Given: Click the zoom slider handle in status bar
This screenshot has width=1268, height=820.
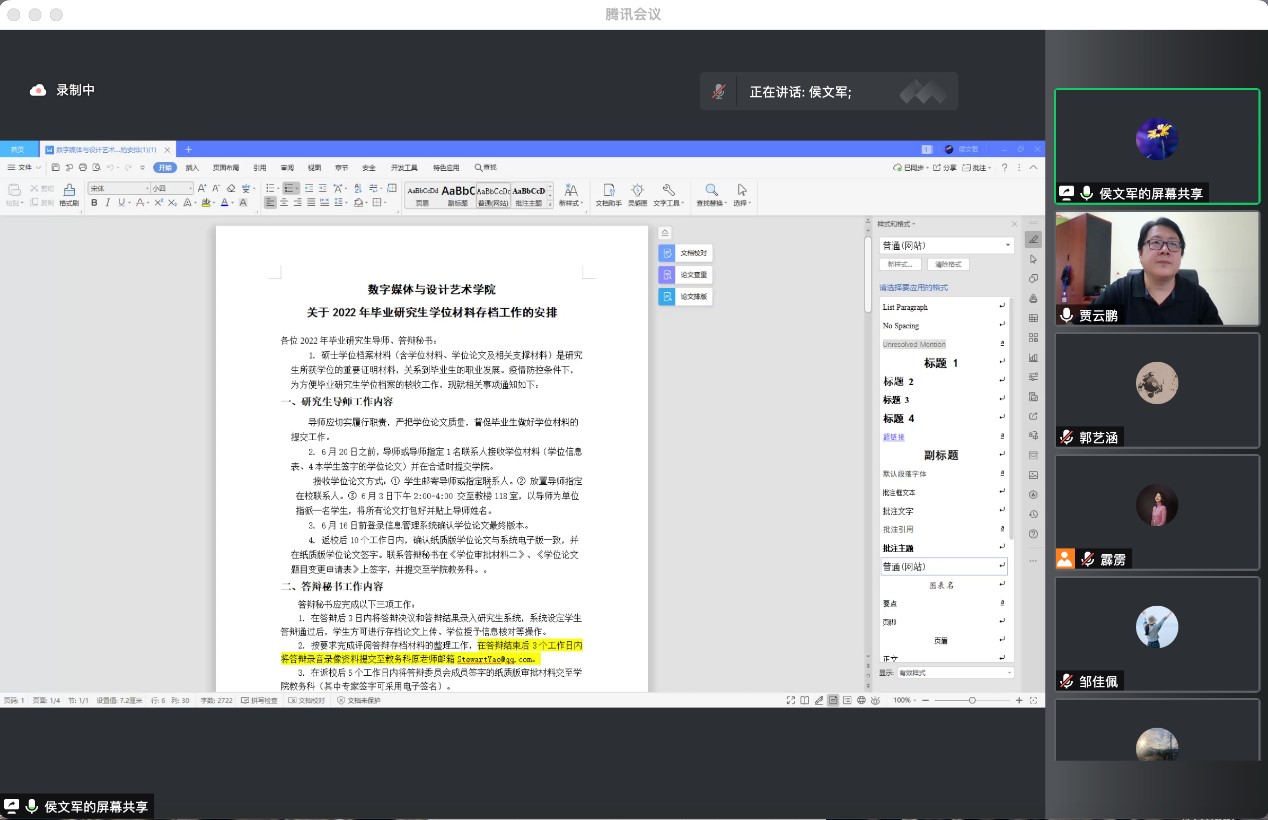Looking at the screenshot, I should (972, 699).
